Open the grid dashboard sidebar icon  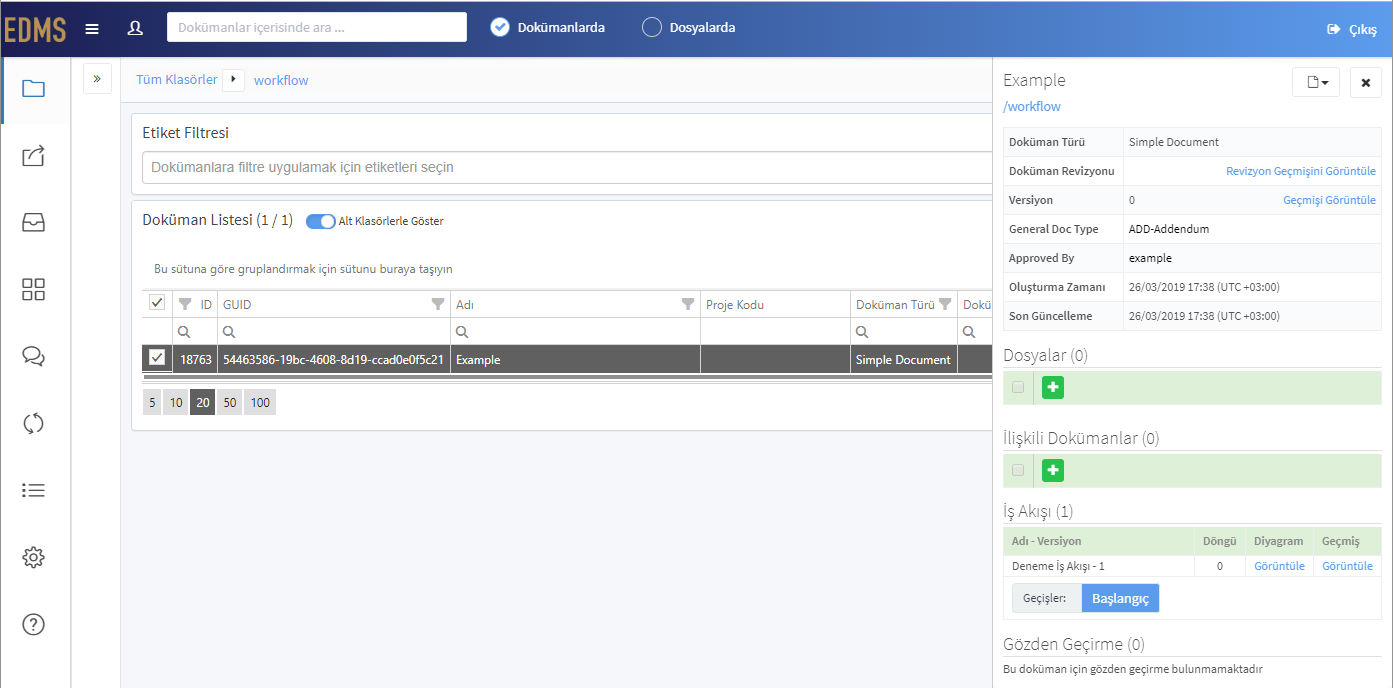point(33,290)
